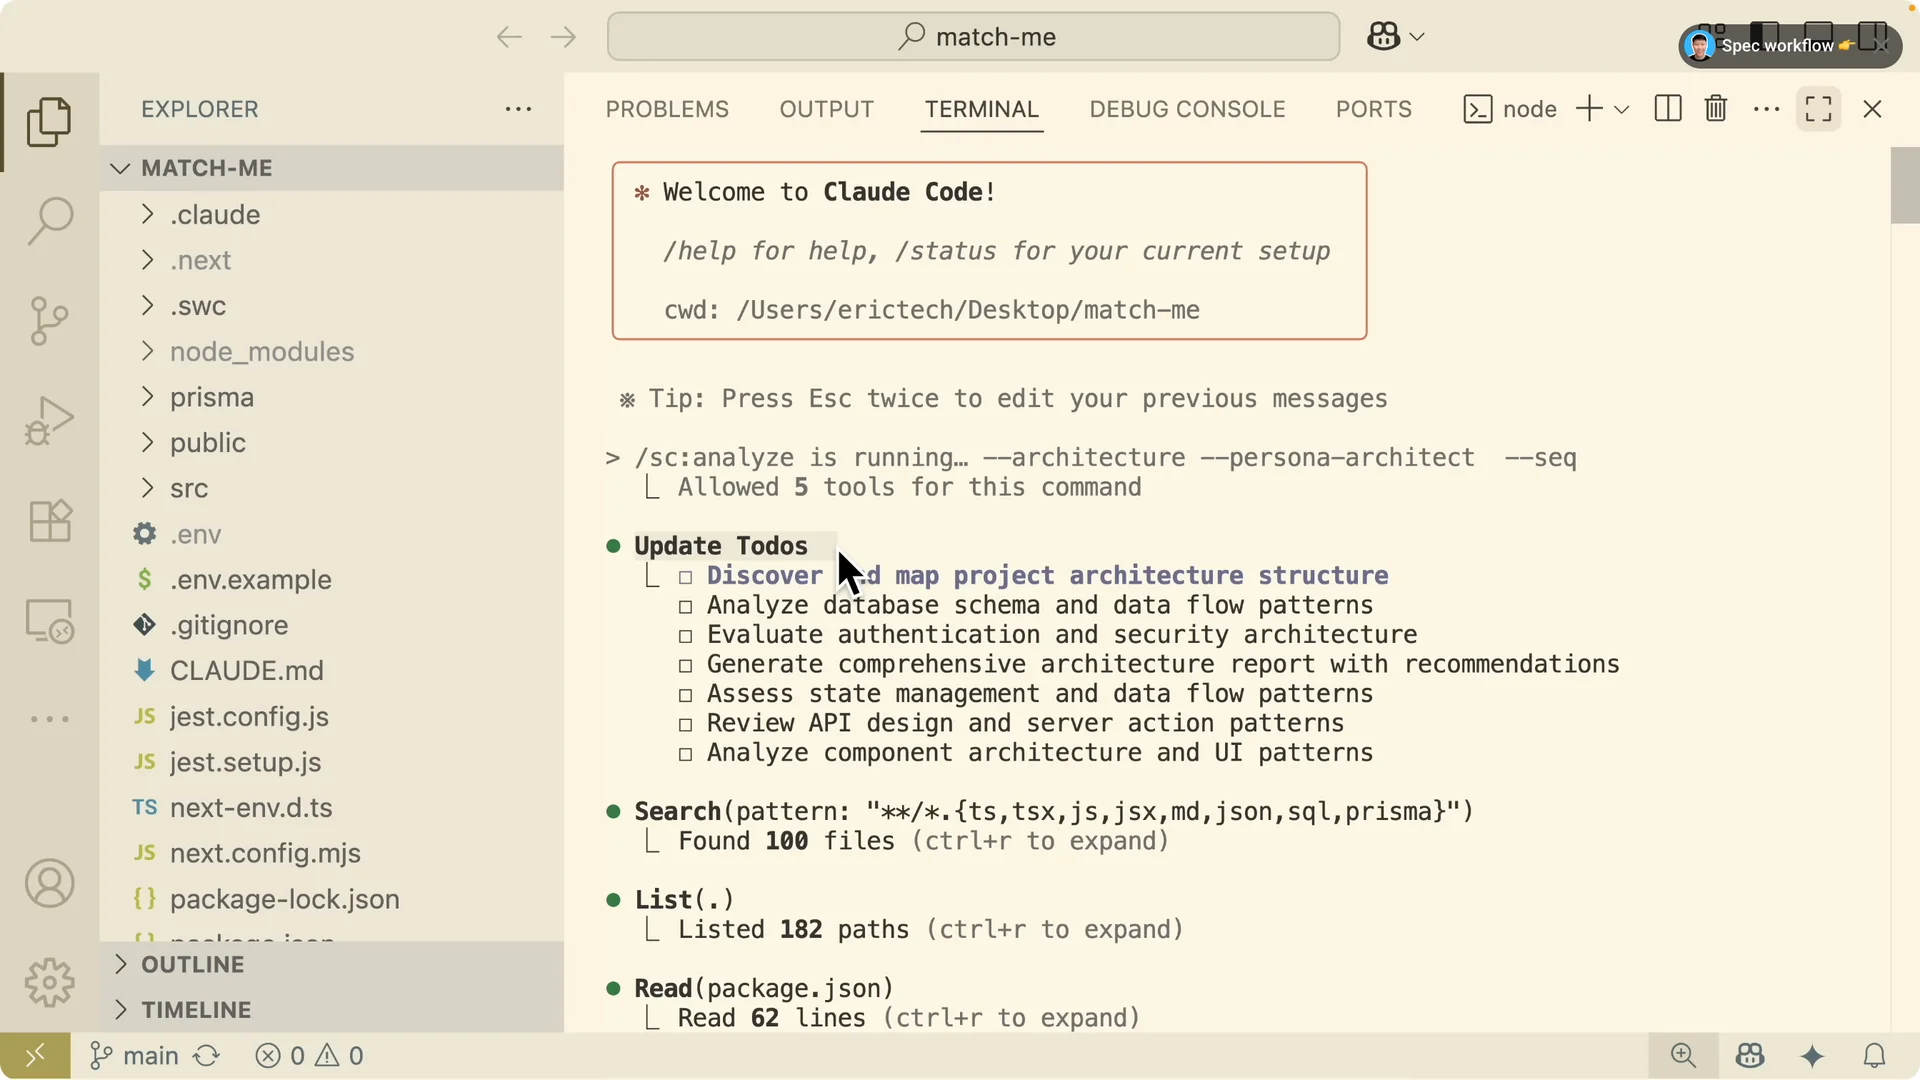Click the zoom icon in status bar
This screenshot has width=1920, height=1080.
tap(1683, 1056)
